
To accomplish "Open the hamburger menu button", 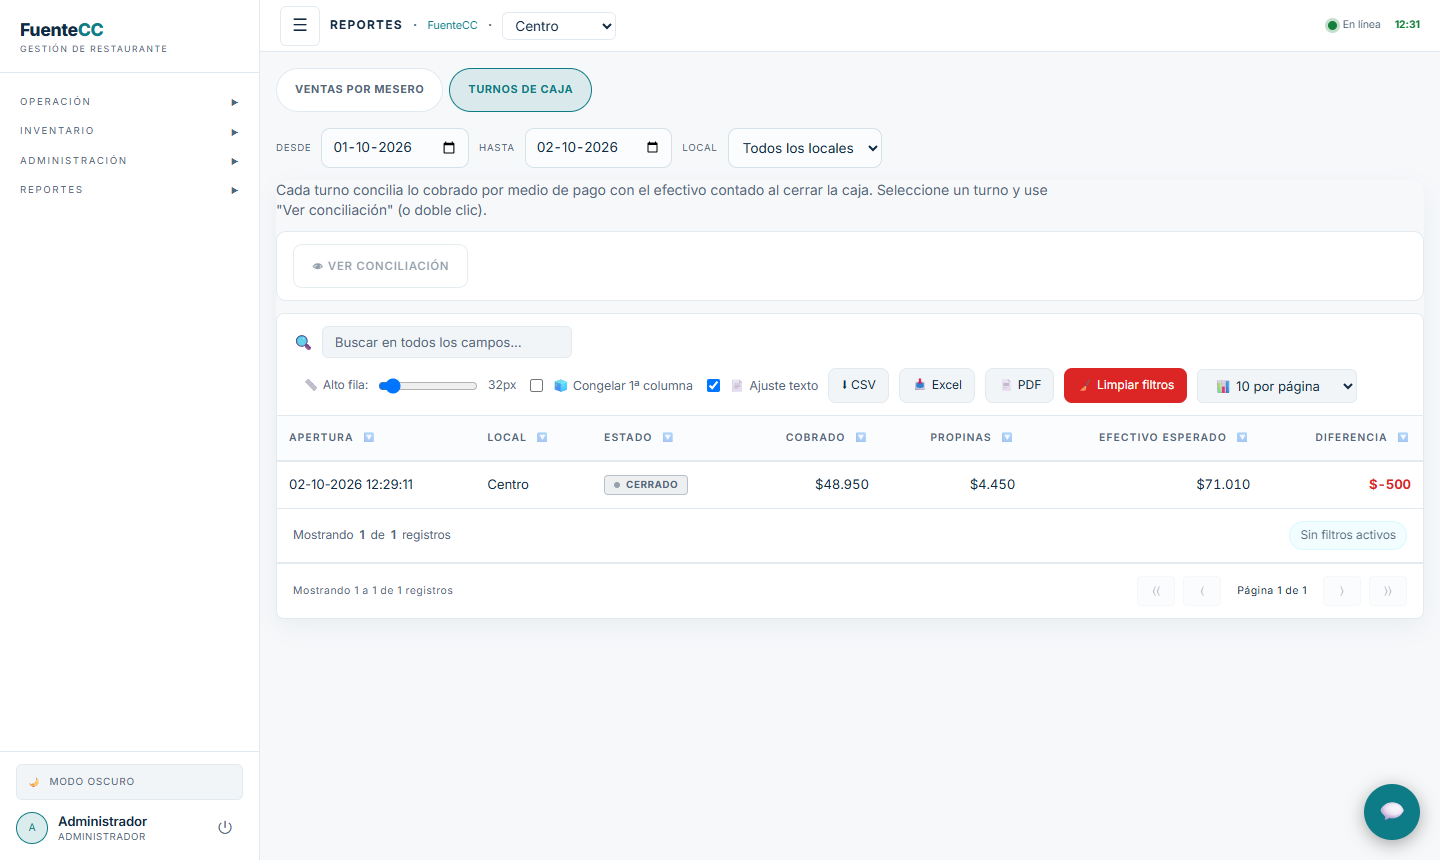I will (x=300, y=26).
